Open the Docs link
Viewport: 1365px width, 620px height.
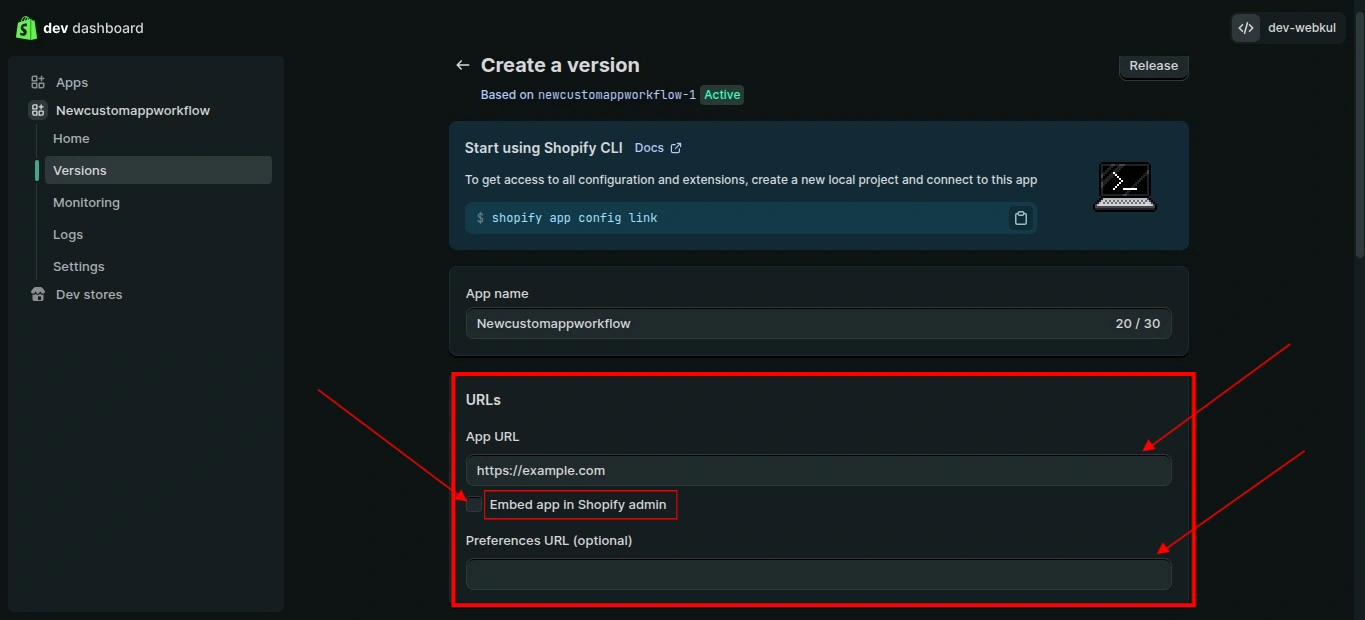click(x=649, y=148)
